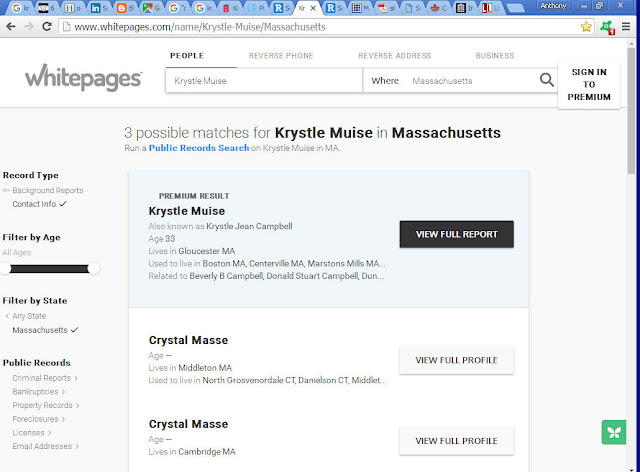Viewport: 640px width, 472px height.
Task: Click SIGN IN TO PREMIUM
Action: coord(589,85)
